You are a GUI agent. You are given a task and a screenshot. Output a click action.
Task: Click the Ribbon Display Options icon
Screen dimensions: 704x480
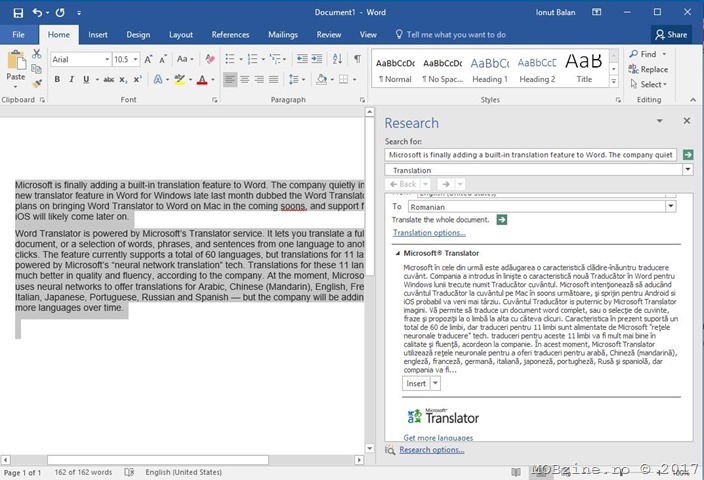point(596,12)
